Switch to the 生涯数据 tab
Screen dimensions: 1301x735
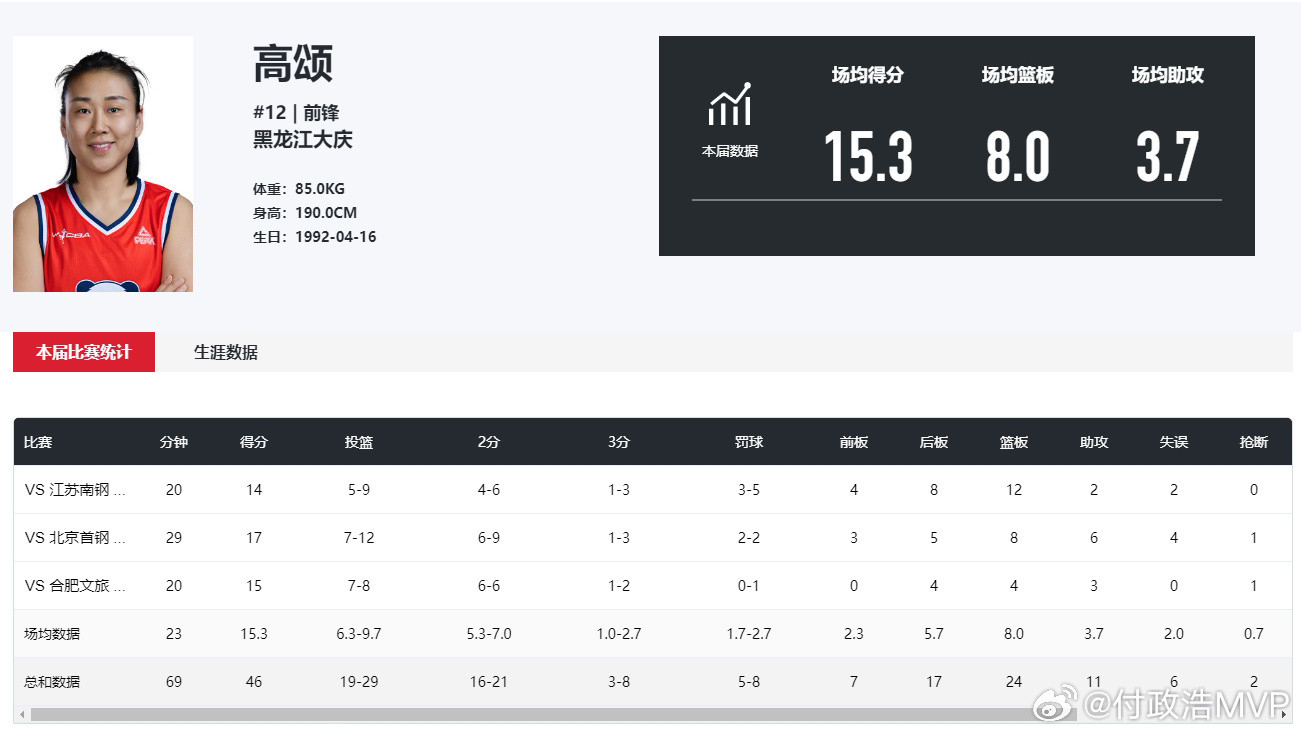(x=226, y=352)
